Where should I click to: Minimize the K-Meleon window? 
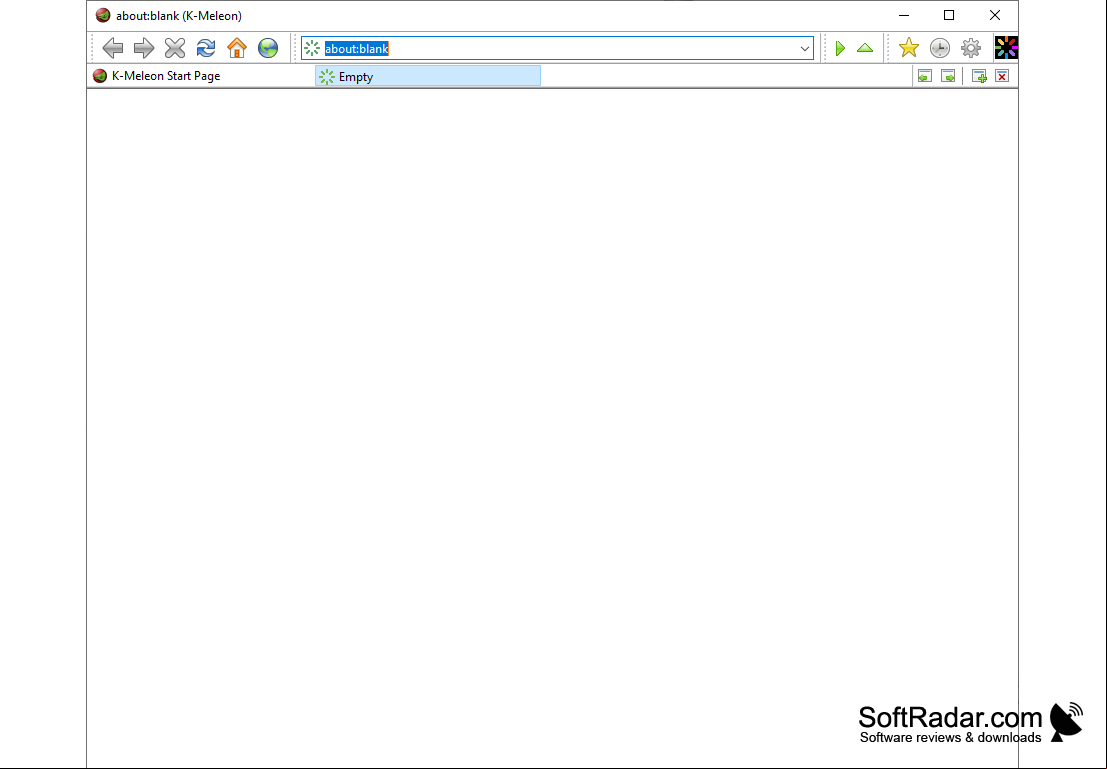tap(904, 16)
